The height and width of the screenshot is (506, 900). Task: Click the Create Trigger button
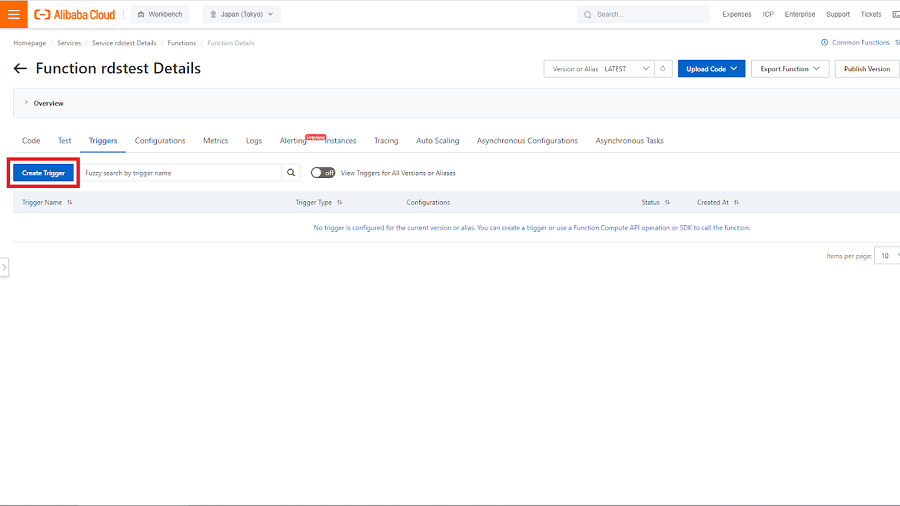pyautogui.click(x=44, y=173)
